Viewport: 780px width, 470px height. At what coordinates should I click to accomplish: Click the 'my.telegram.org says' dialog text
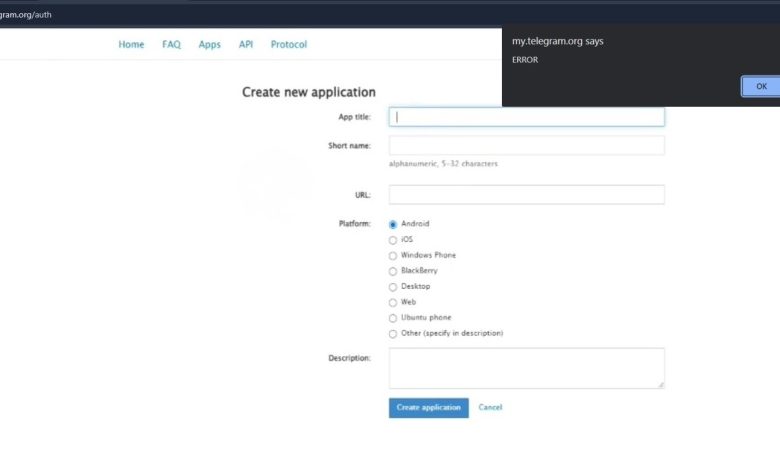[557, 41]
